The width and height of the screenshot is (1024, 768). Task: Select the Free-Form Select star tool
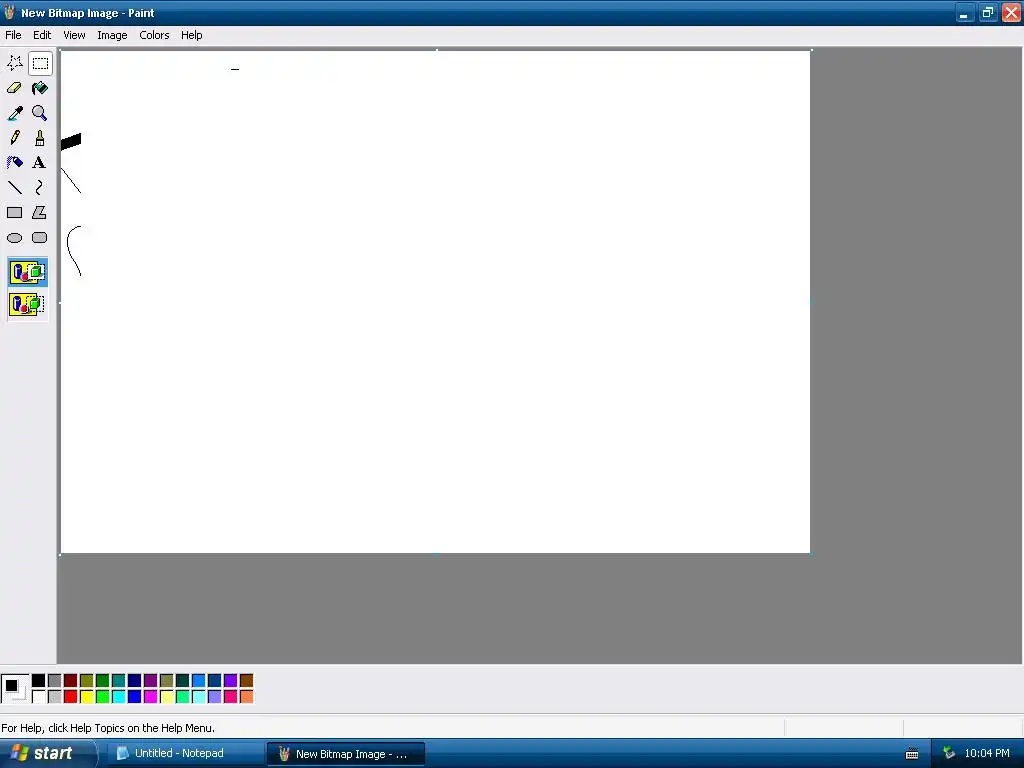point(14,63)
